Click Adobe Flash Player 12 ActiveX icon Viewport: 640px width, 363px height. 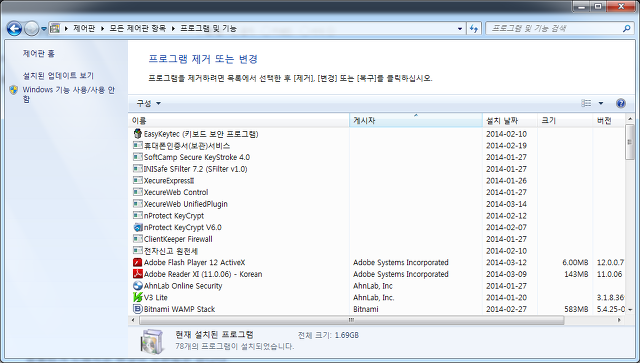pyautogui.click(x=138, y=262)
